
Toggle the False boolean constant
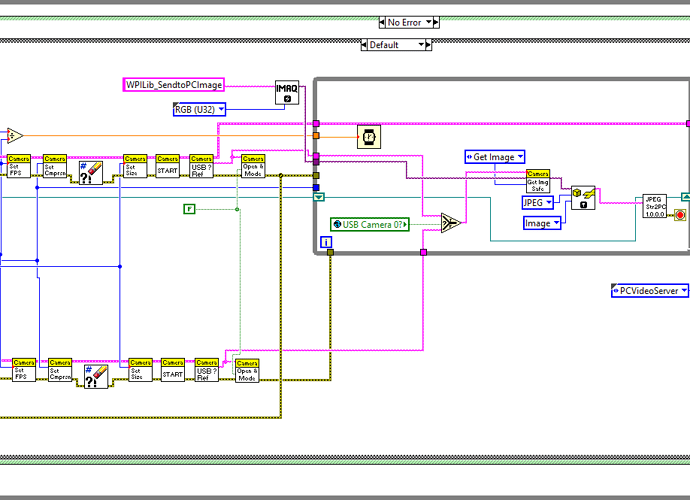pyautogui.click(x=189, y=209)
